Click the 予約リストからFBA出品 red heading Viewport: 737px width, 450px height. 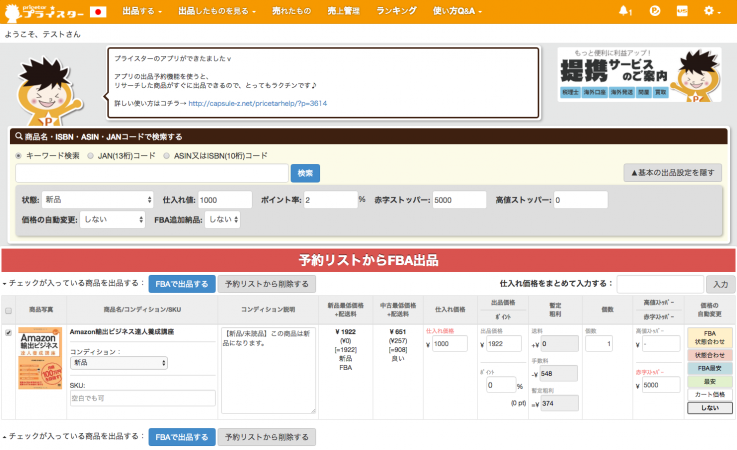pos(368,260)
